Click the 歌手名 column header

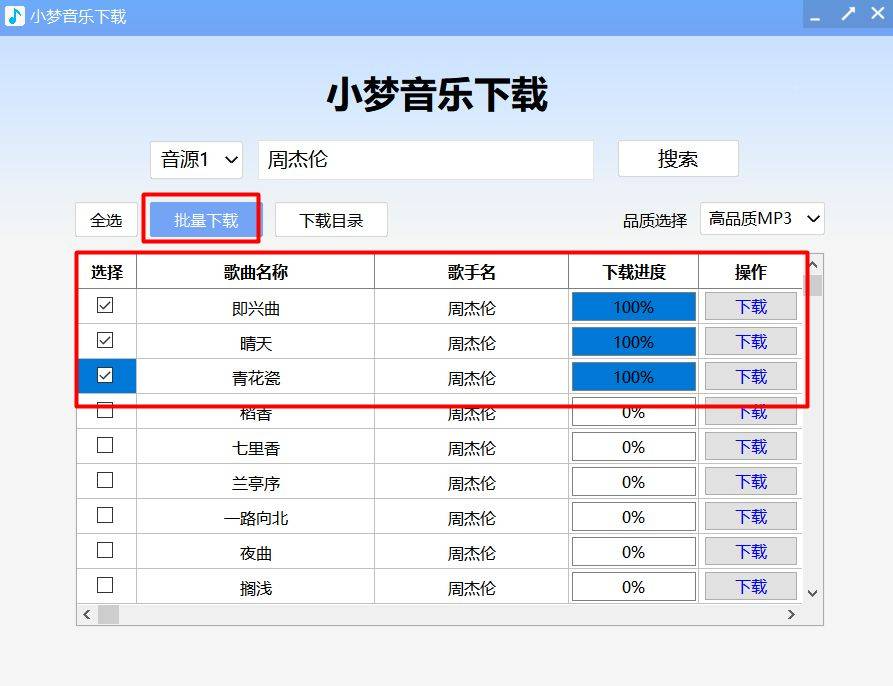tap(470, 271)
